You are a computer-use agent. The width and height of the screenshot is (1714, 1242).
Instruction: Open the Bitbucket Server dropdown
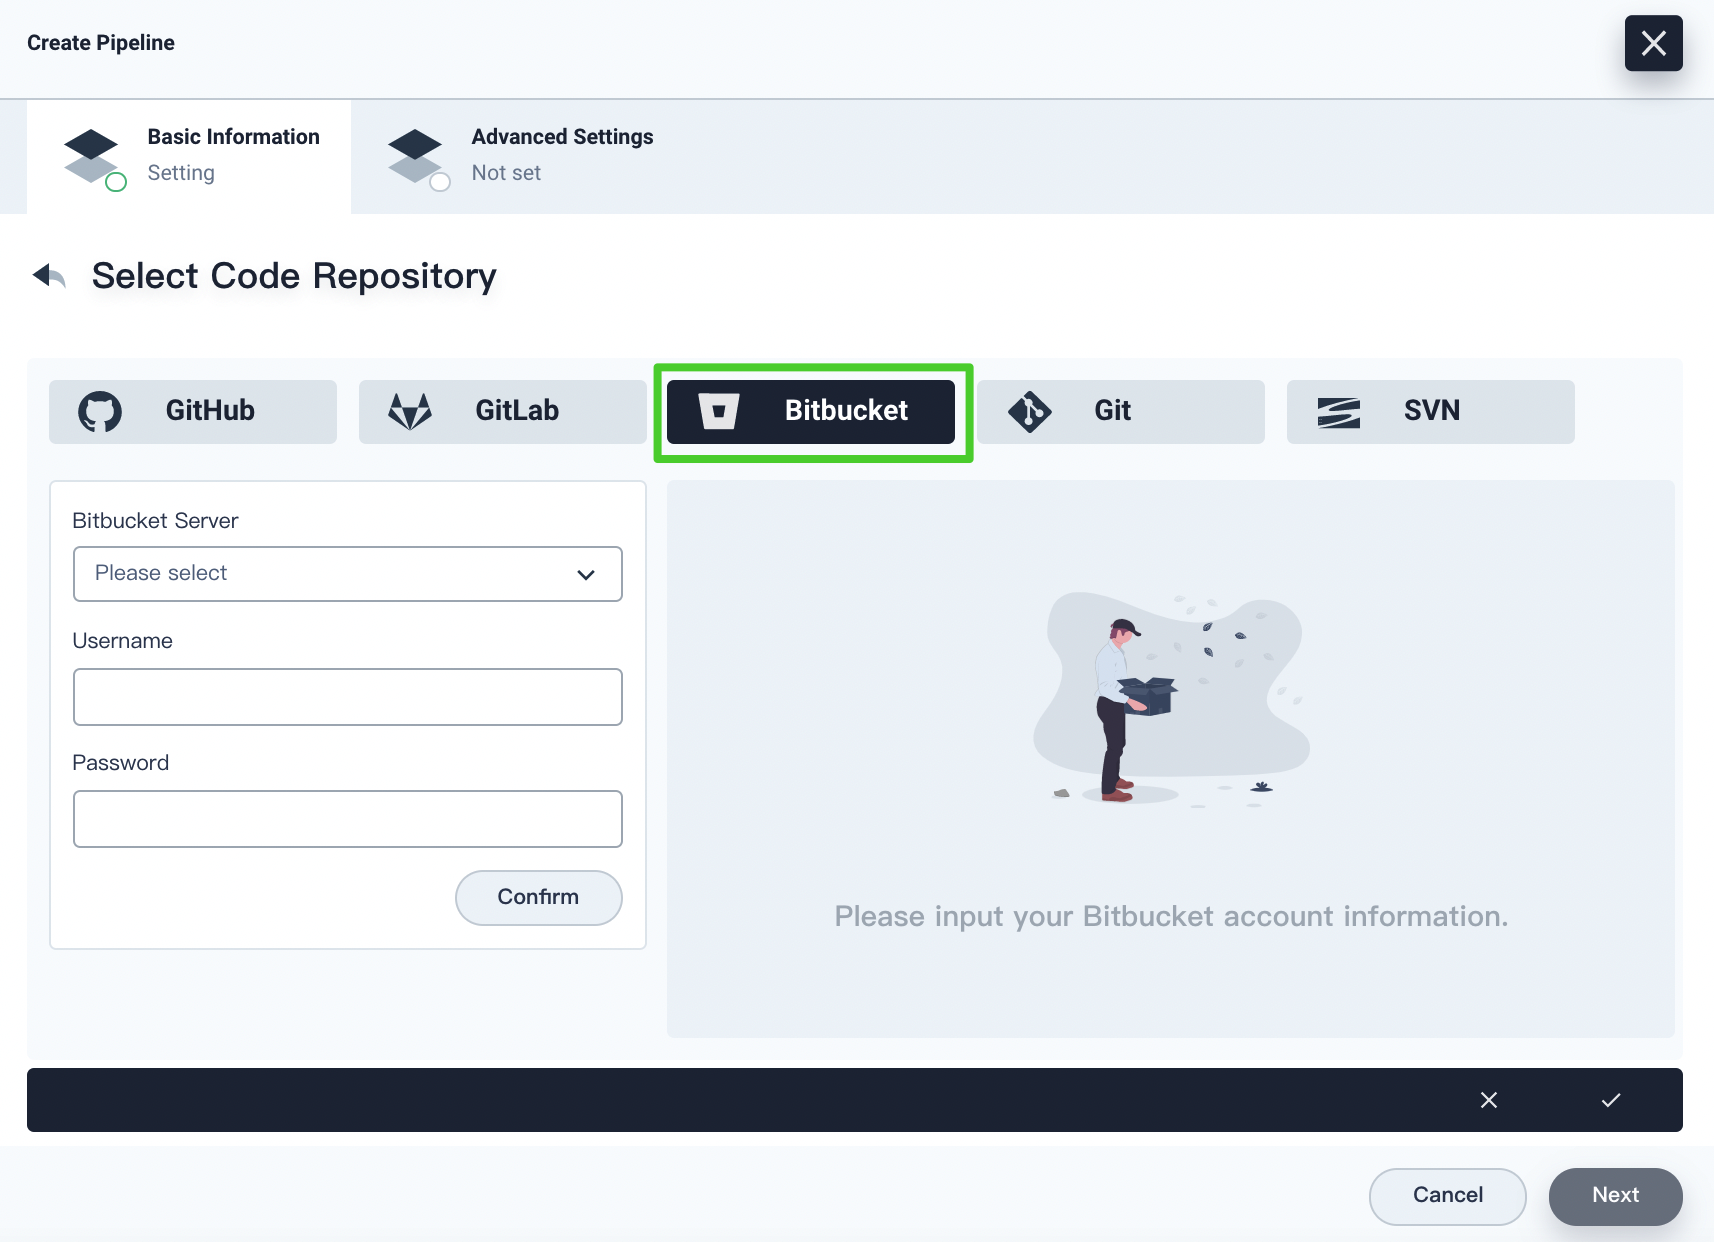click(x=347, y=574)
